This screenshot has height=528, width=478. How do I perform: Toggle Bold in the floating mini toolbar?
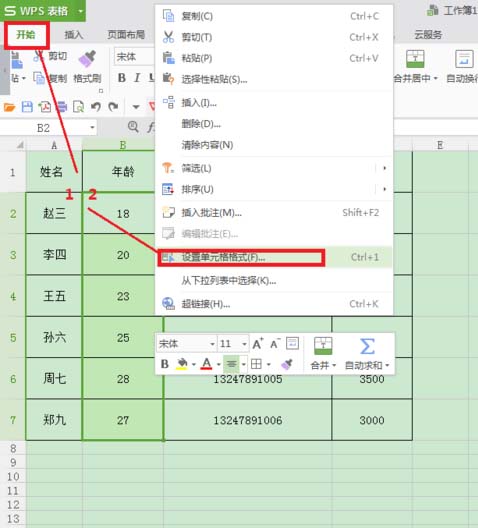tap(165, 364)
